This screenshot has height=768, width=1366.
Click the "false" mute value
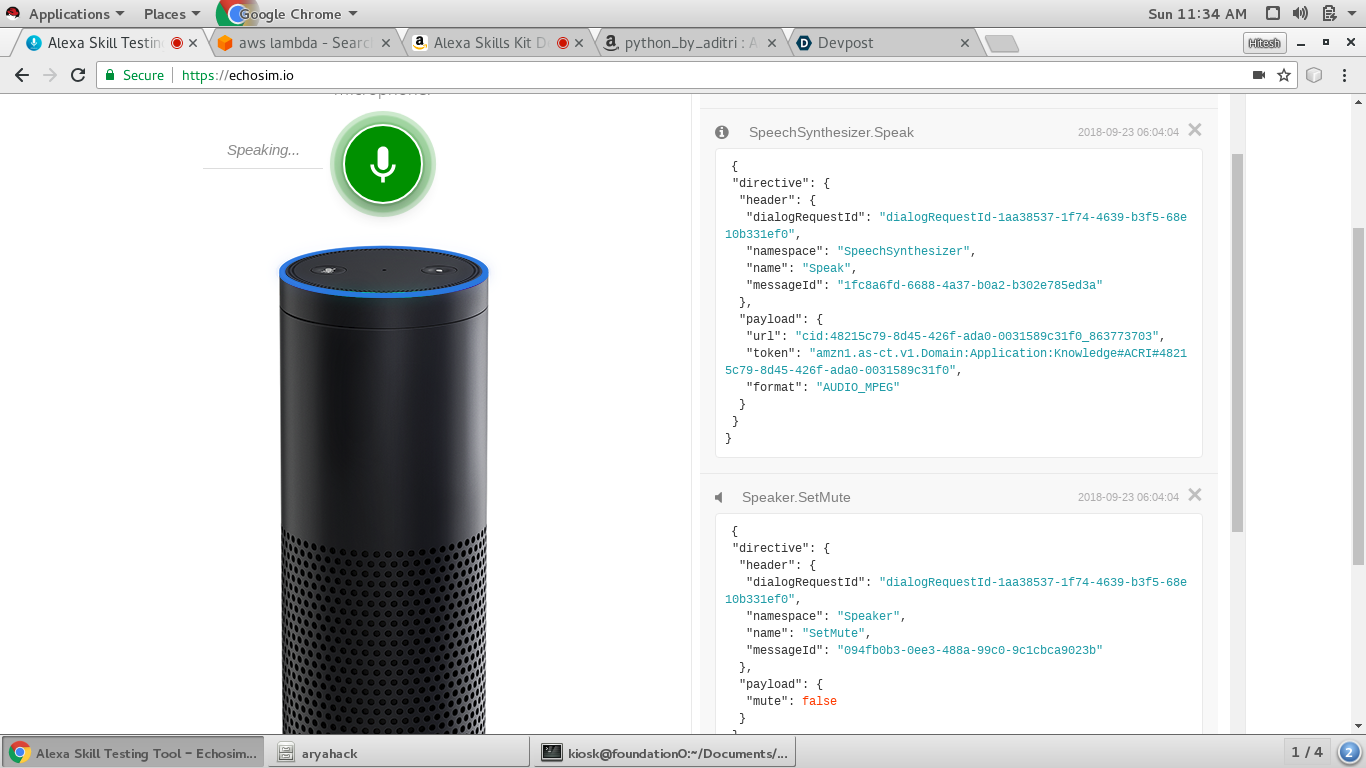click(819, 701)
